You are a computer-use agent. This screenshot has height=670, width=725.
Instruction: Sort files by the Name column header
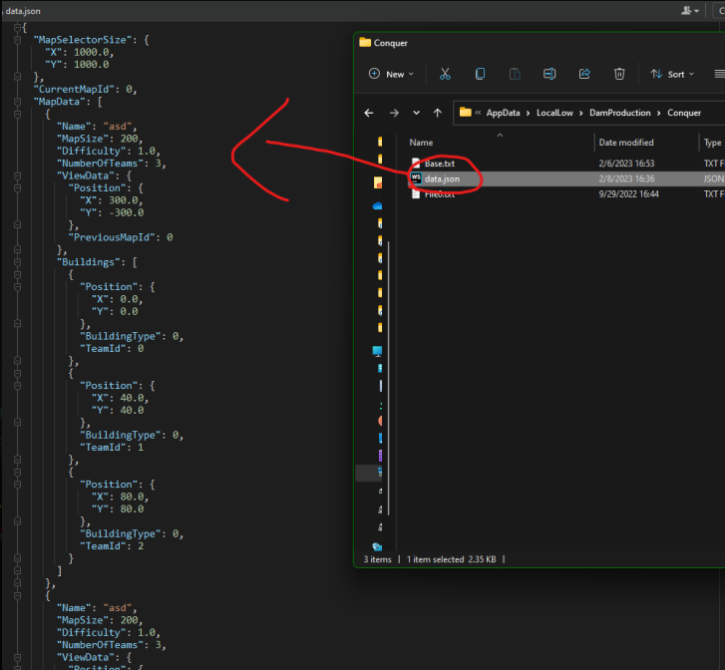pyautogui.click(x=421, y=142)
